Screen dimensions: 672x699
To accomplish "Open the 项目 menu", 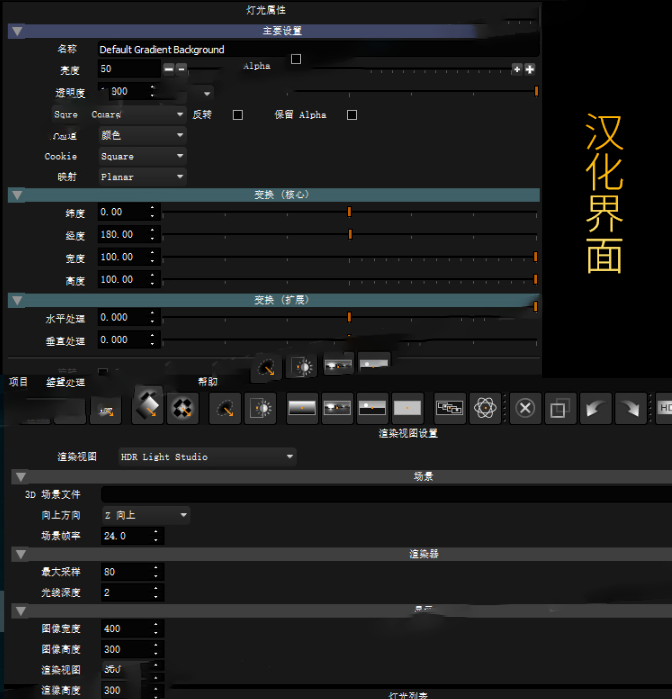I will click(x=18, y=382).
